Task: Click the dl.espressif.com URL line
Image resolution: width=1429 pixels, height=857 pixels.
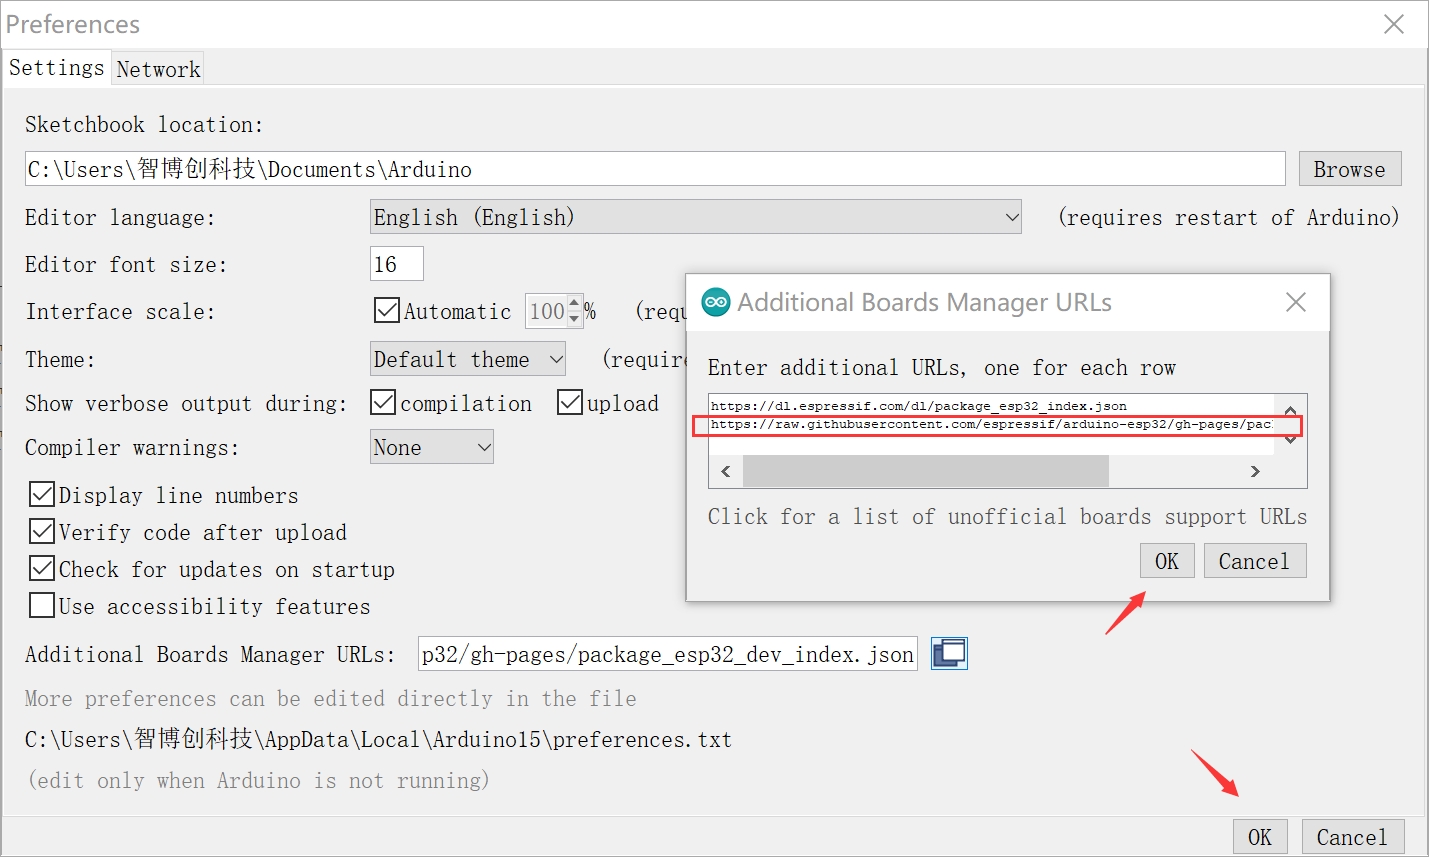Action: pyautogui.click(x=919, y=406)
